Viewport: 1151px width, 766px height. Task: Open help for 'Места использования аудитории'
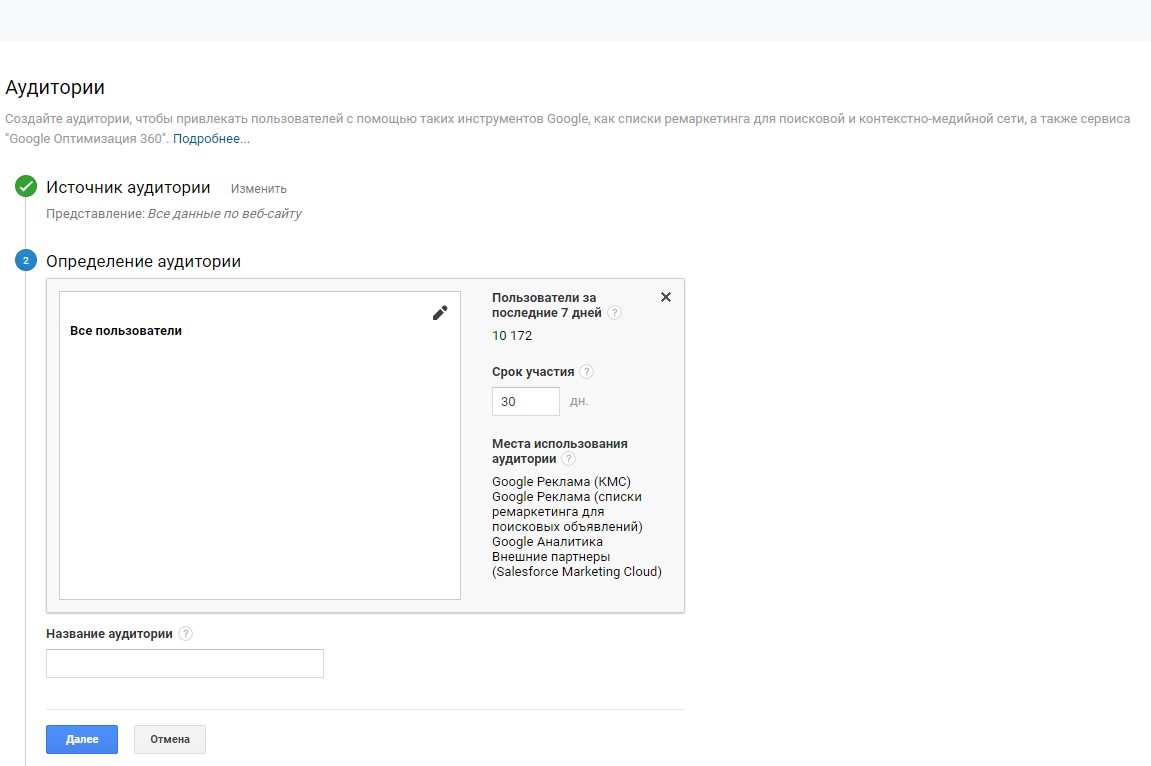point(568,459)
